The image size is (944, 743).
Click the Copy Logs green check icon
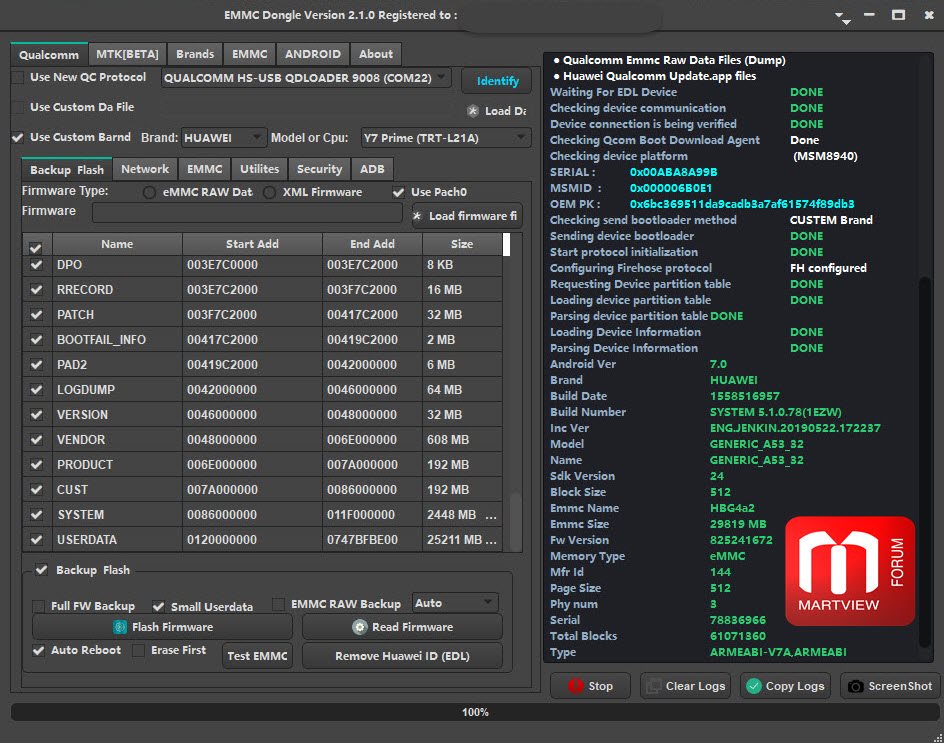[754, 686]
